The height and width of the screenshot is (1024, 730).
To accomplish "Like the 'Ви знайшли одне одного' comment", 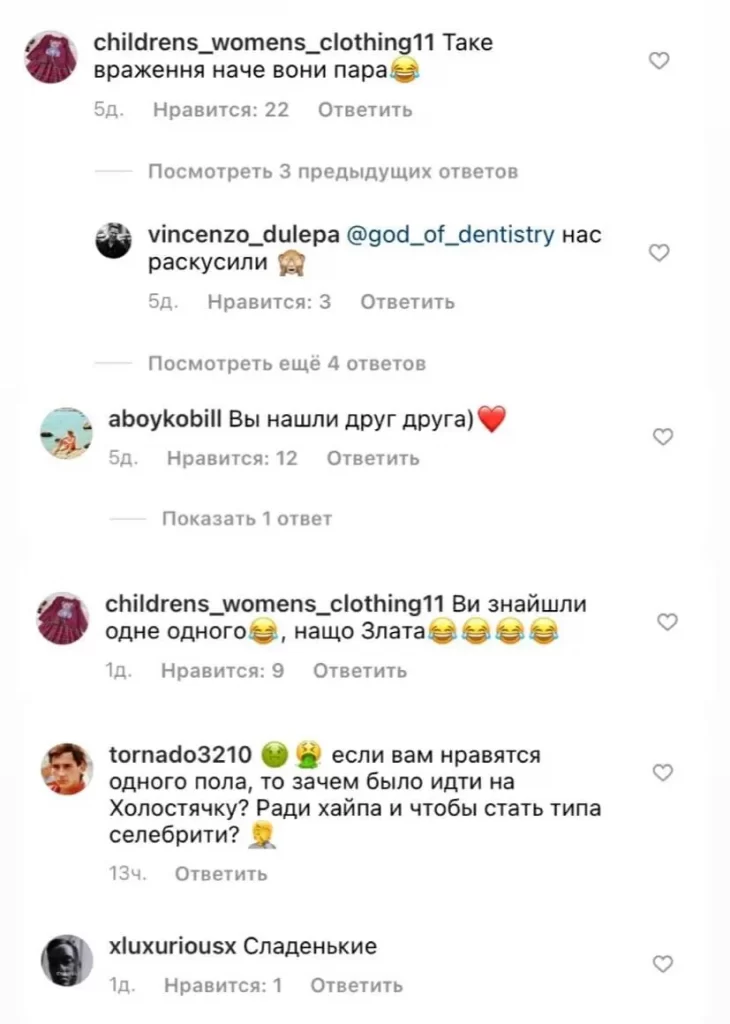I will pos(667,622).
